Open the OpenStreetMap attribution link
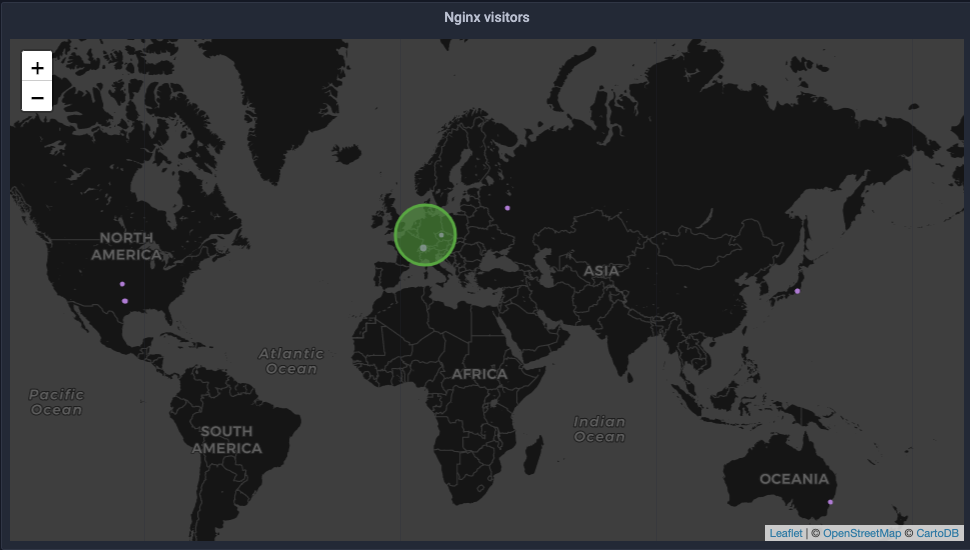Image resolution: width=970 pixels, height=550 pixels. point(861,533)
